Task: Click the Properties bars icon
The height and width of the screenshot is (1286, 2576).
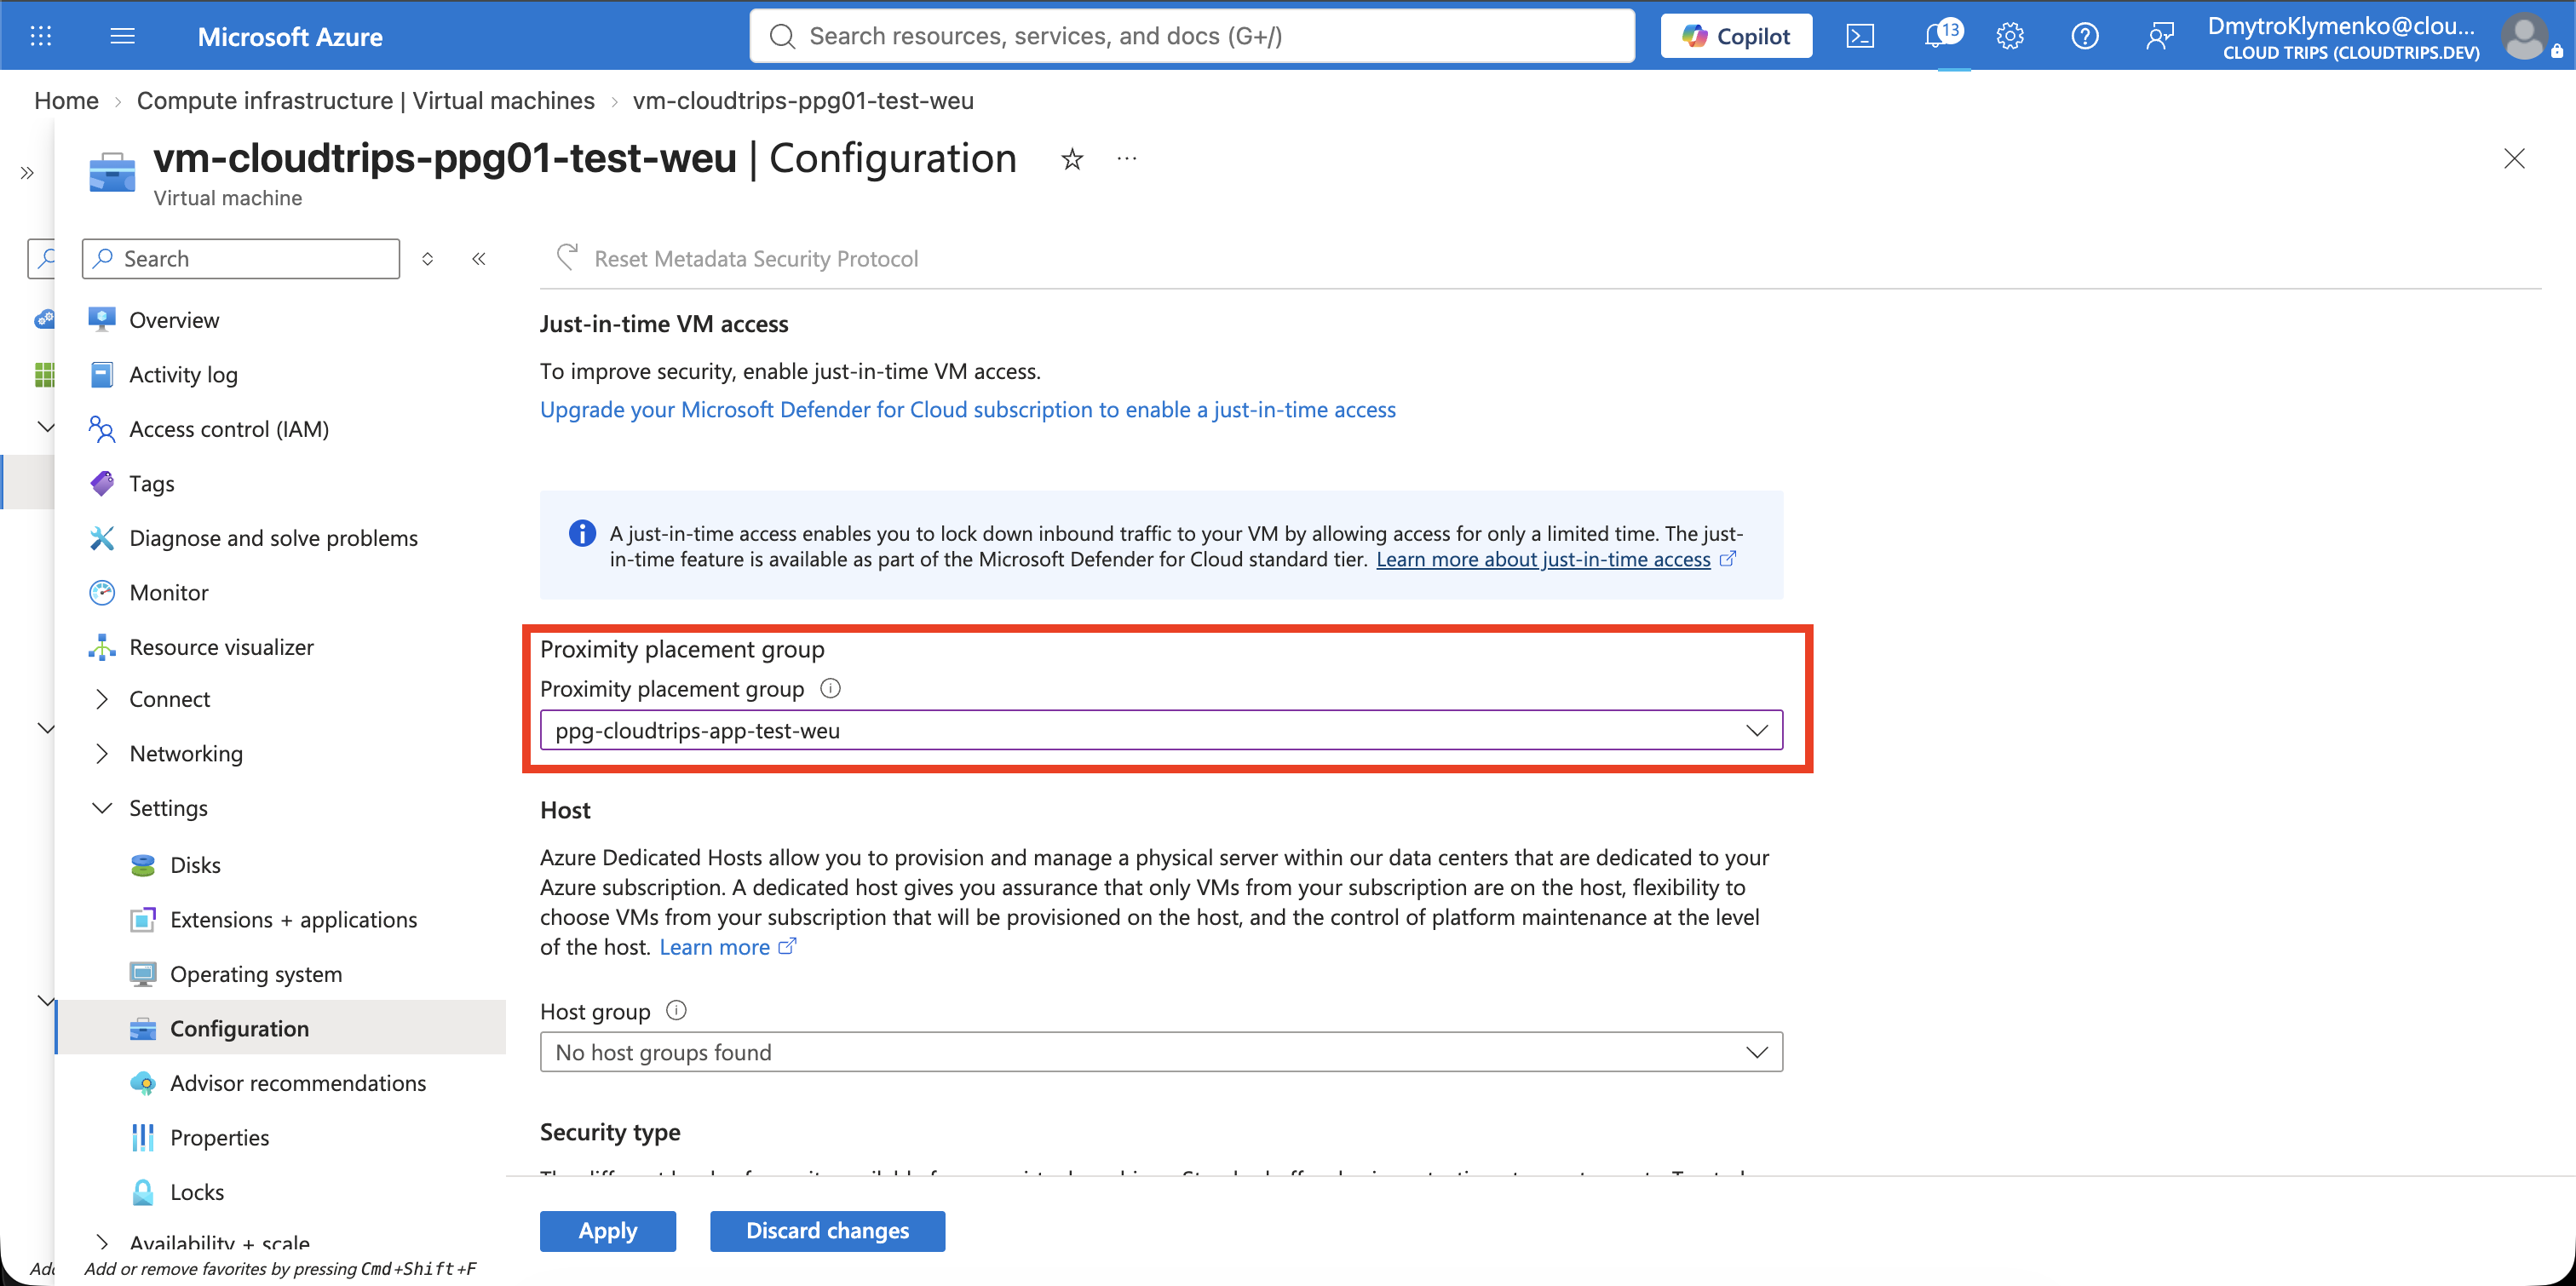Action: click(x=143, y=1137)
